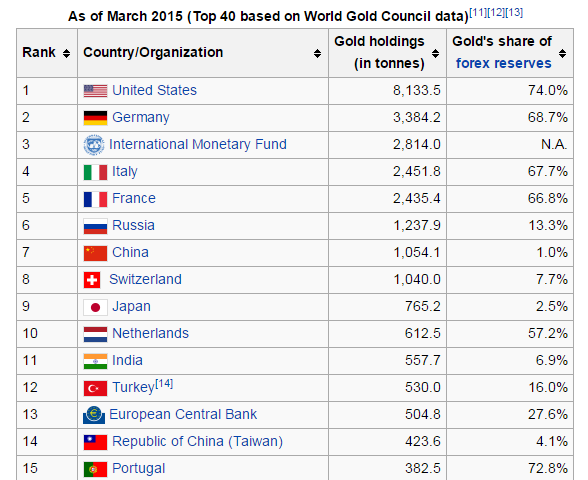Select the value 1,054.1 cell

(x=387, y=253)
